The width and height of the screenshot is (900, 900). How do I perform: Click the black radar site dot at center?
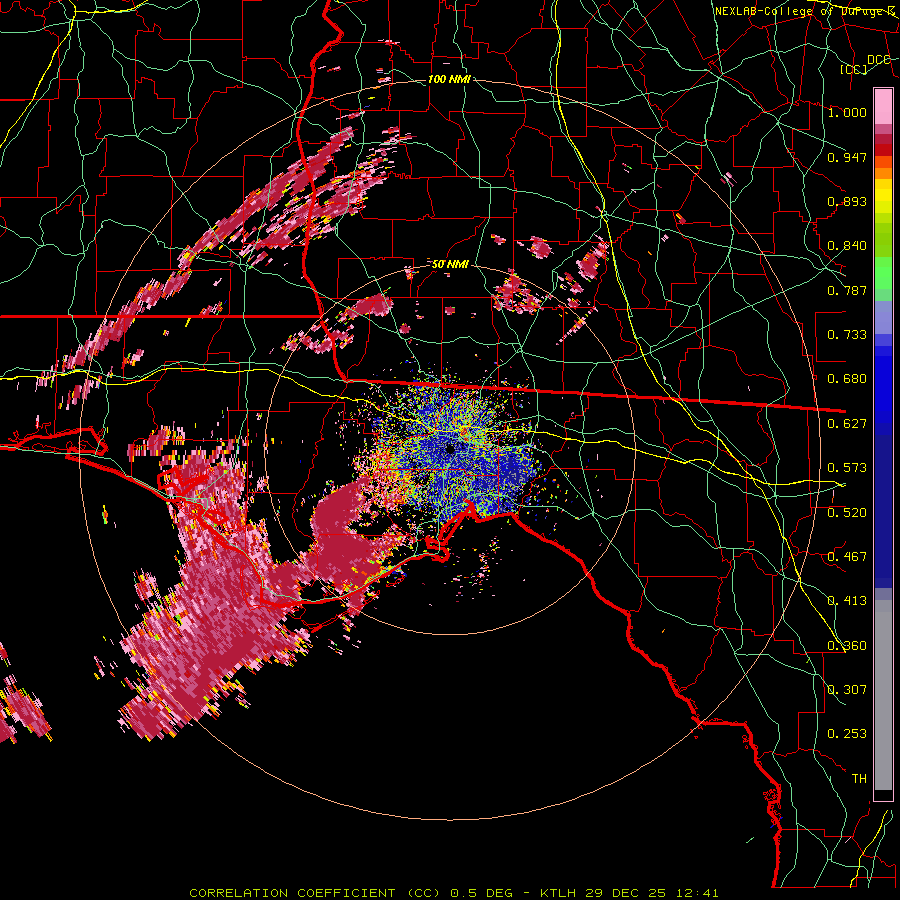point(450,448)
